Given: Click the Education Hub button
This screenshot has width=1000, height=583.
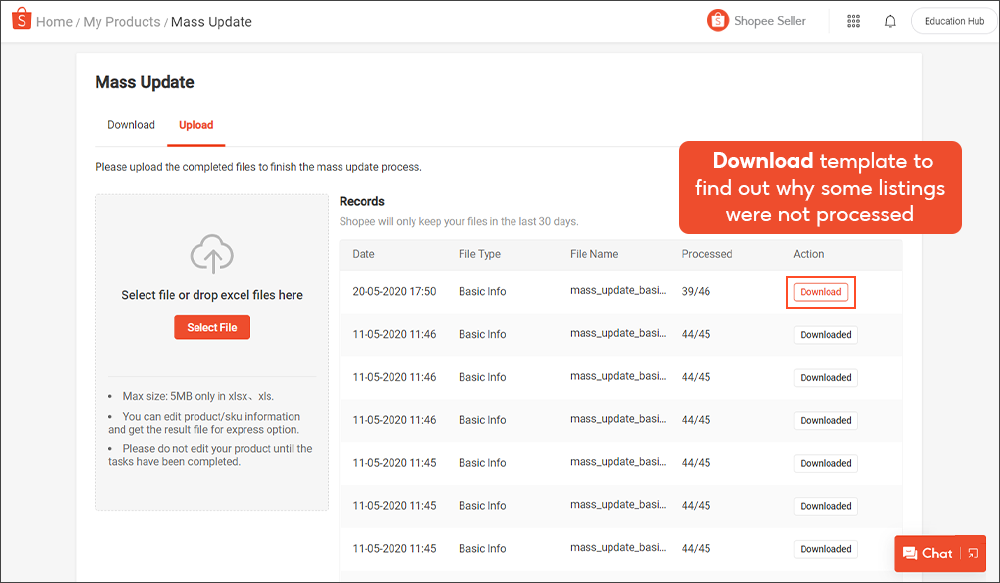Looking at the screenshot, I should pos(953,20).
